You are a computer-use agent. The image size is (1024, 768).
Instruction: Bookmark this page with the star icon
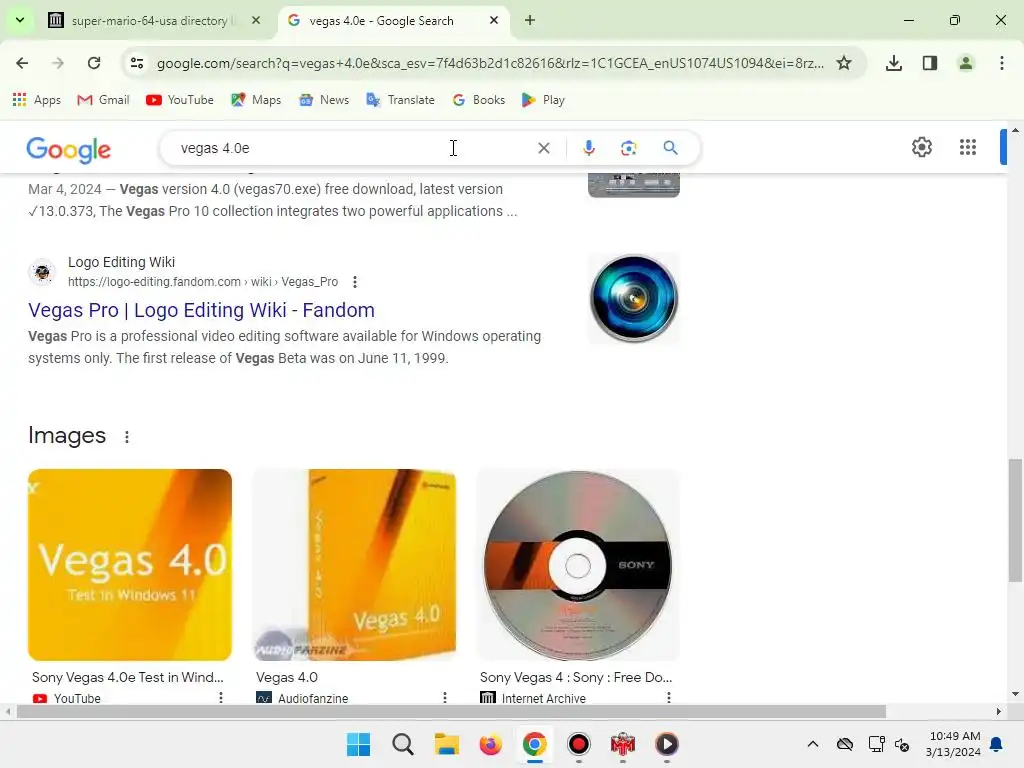[844, 63]
